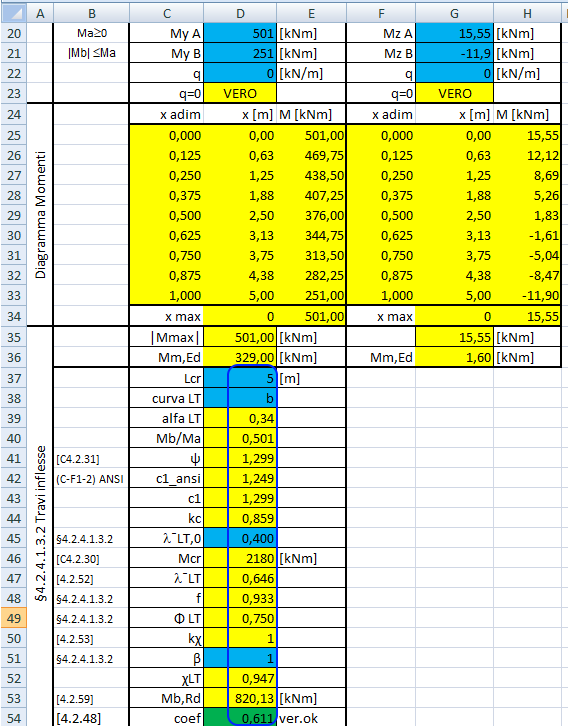The image size is (568, 726).
Task: Click the green coef result cell 0,611
Action: 240,718
